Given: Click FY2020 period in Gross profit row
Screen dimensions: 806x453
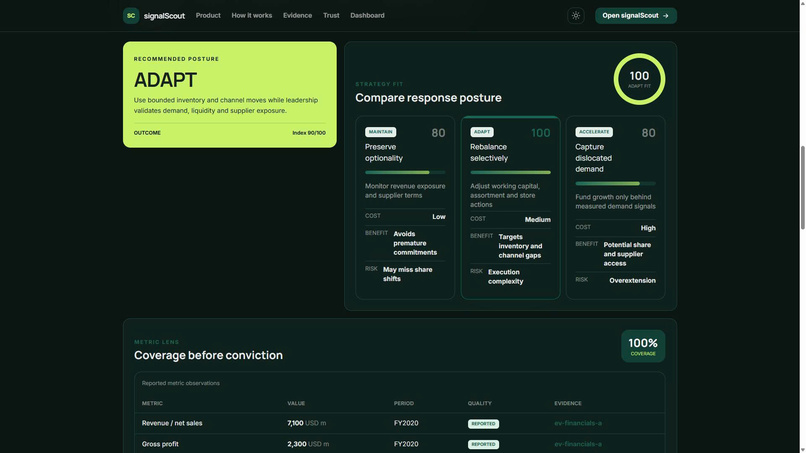Looking at the screenshot, I should point(406,444).
